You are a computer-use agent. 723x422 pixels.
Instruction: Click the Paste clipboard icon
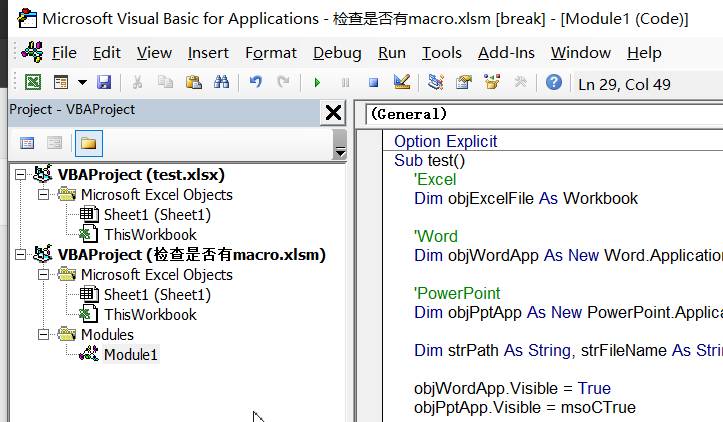194,83
